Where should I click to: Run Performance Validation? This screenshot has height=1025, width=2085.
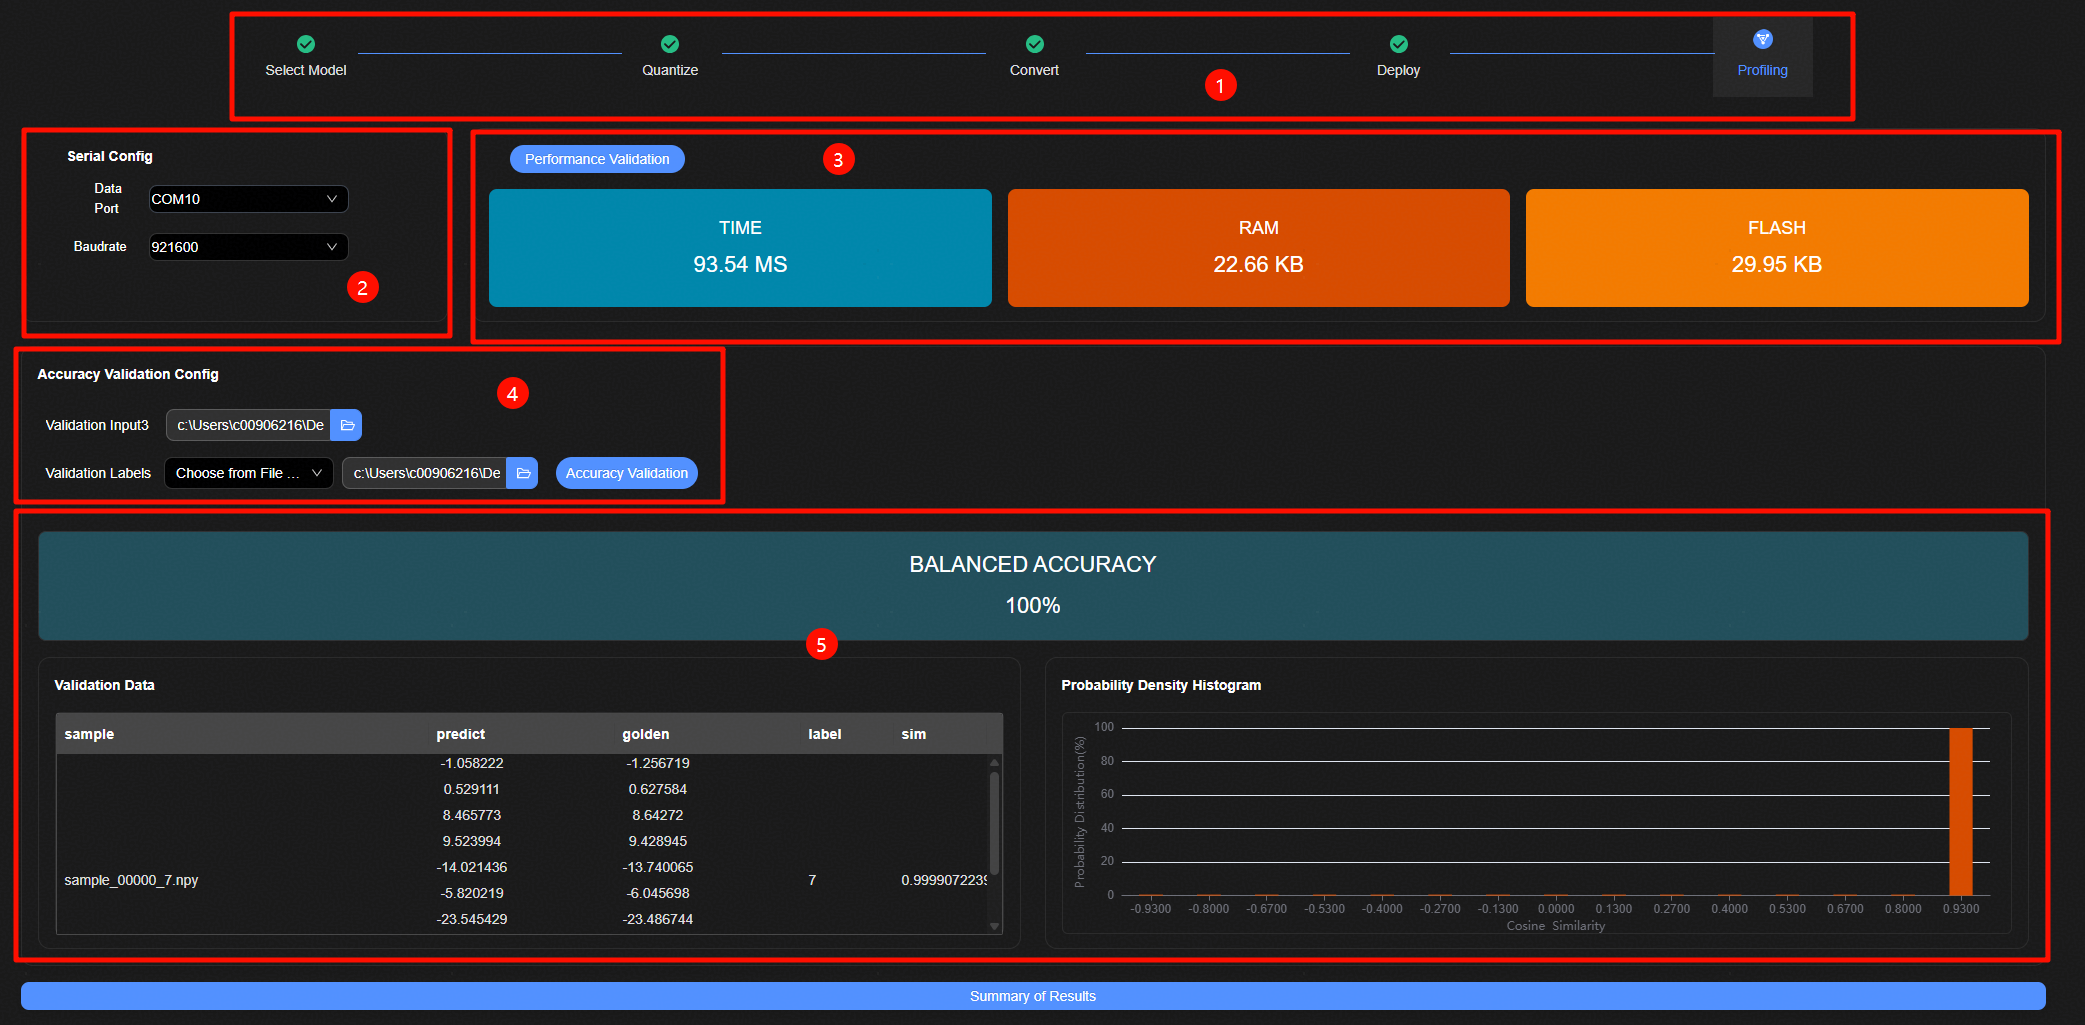(597, 159)
